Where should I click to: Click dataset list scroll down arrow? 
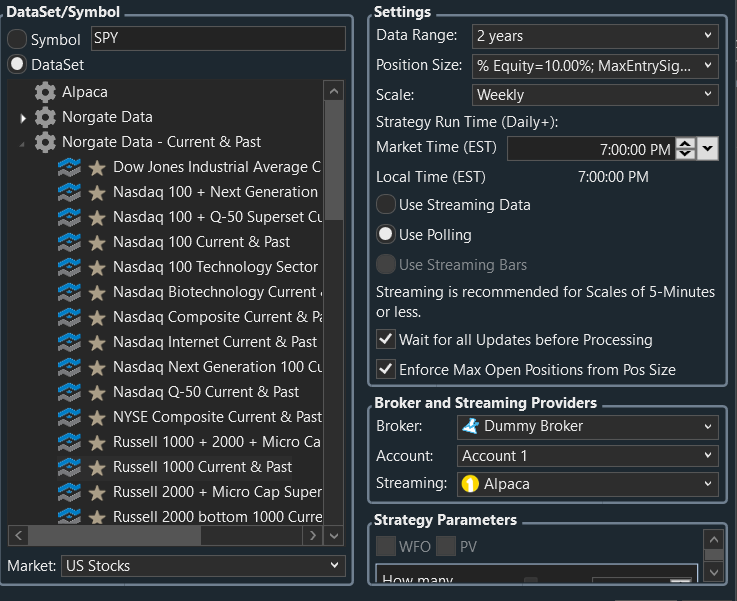tap(334, 536)
